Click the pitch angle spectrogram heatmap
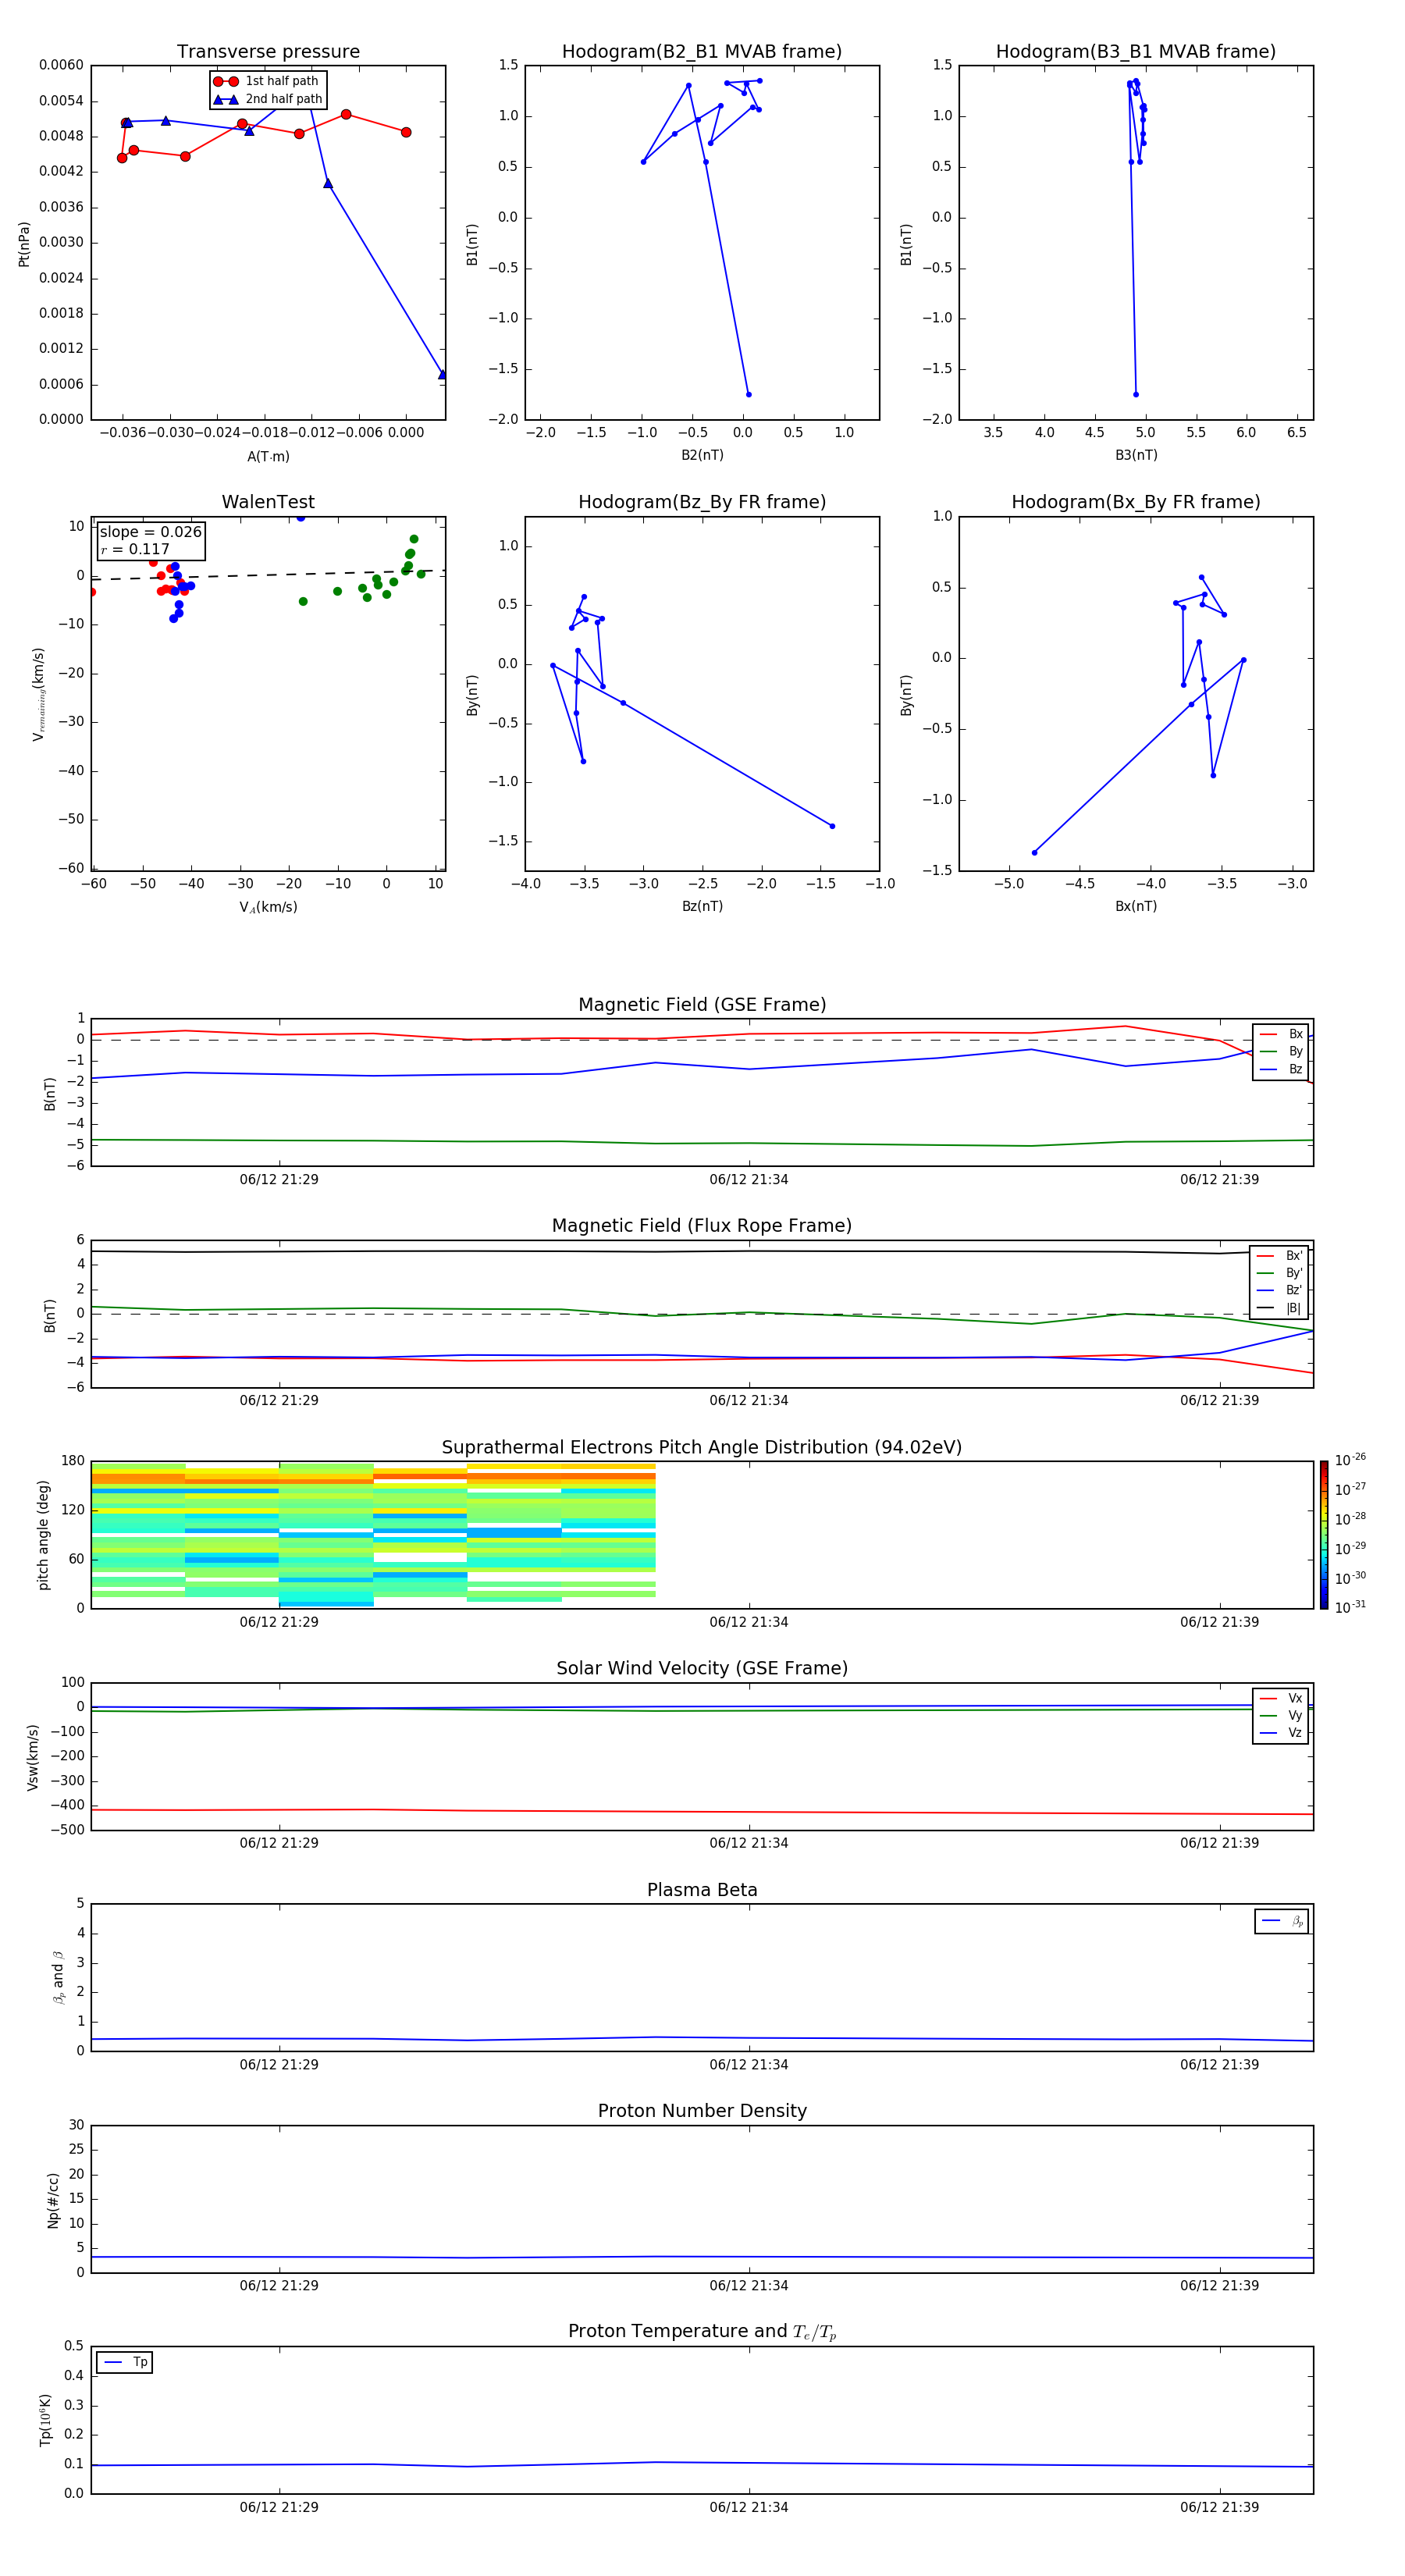Image resolution: width=1405 pixels, height=2576 pixels. pyautogui.click(x=373, y=1534)
